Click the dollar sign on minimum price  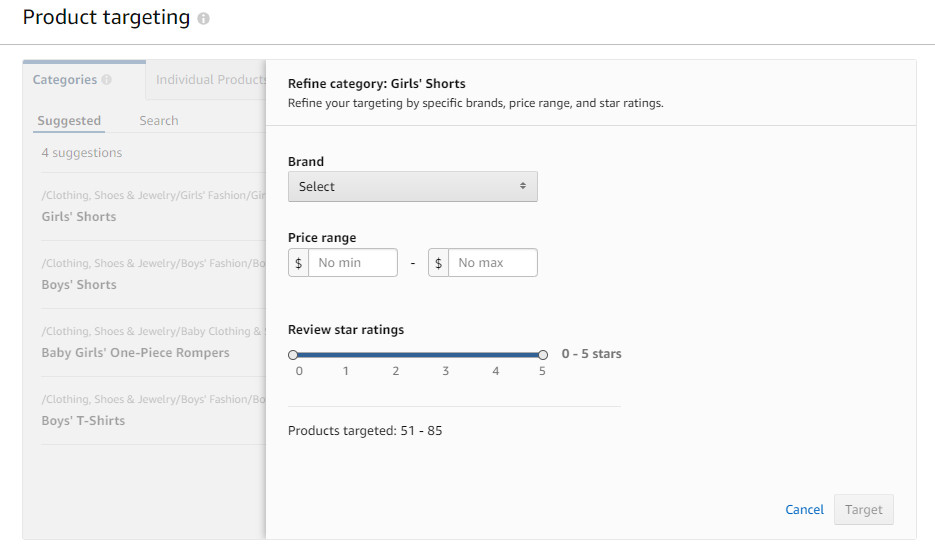pos(298,263)
